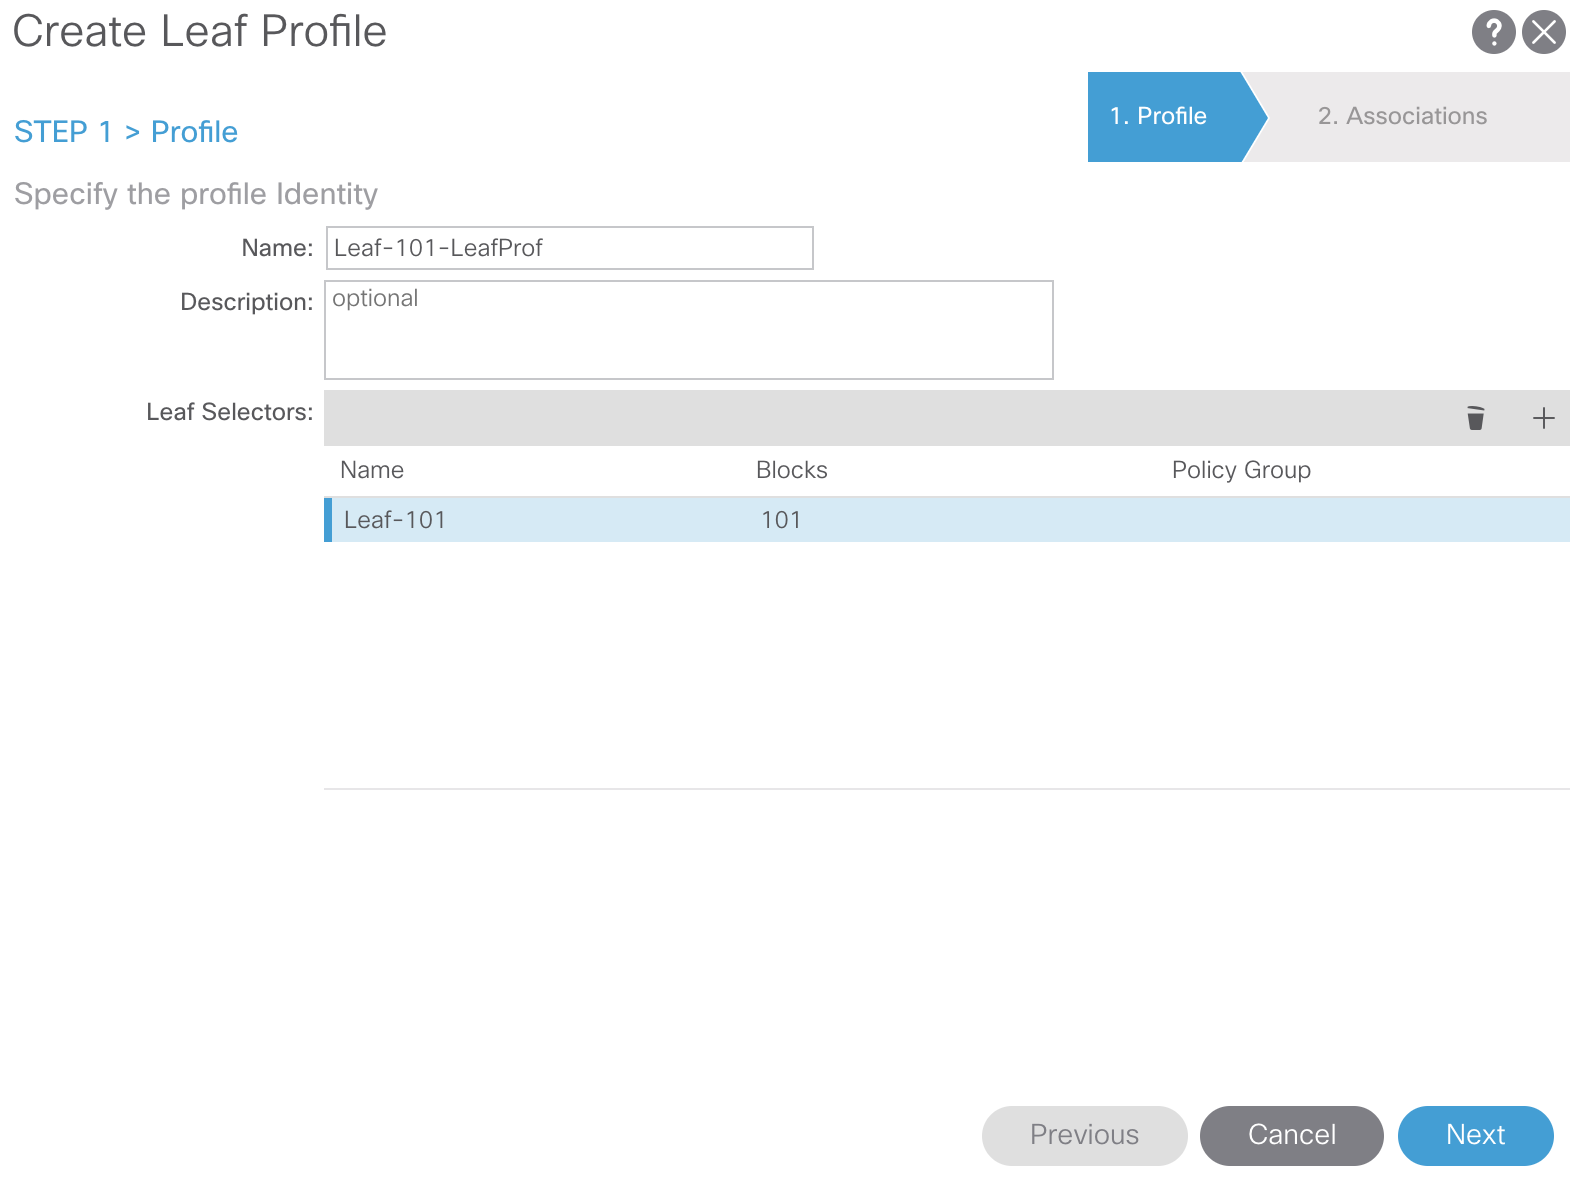Sort by the Name column header

372,470
